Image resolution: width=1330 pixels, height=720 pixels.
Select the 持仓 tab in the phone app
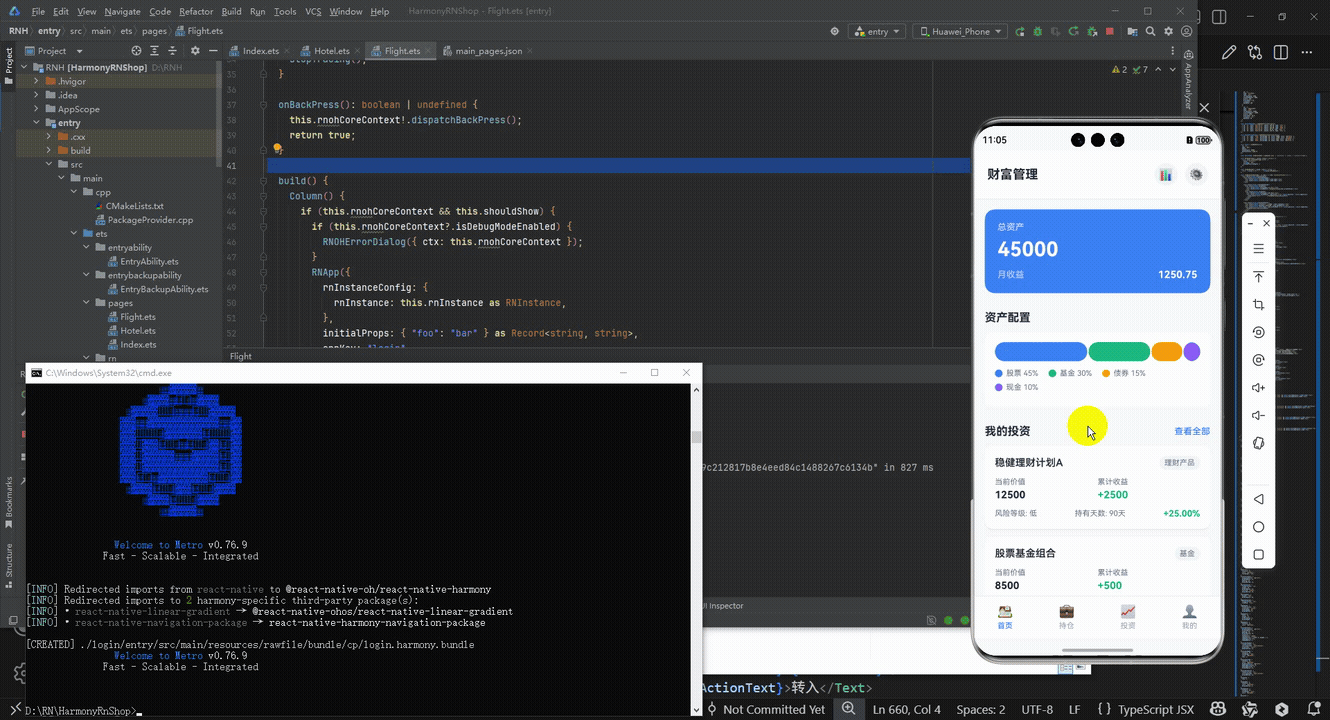1066,616
